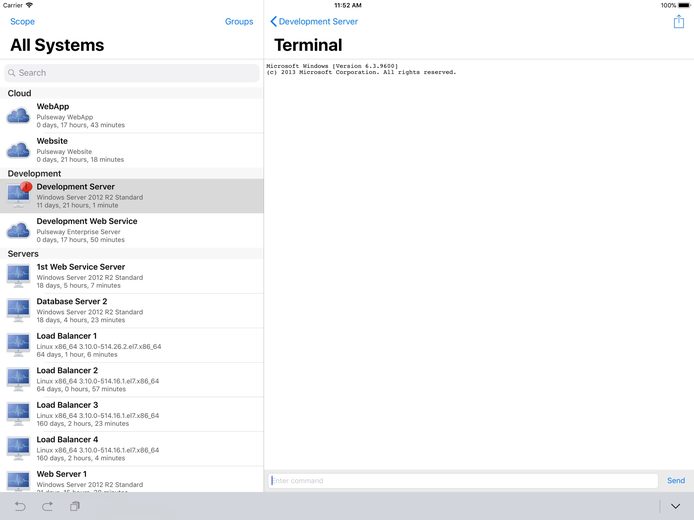Open the Scope selector

[x=23, y=21]
